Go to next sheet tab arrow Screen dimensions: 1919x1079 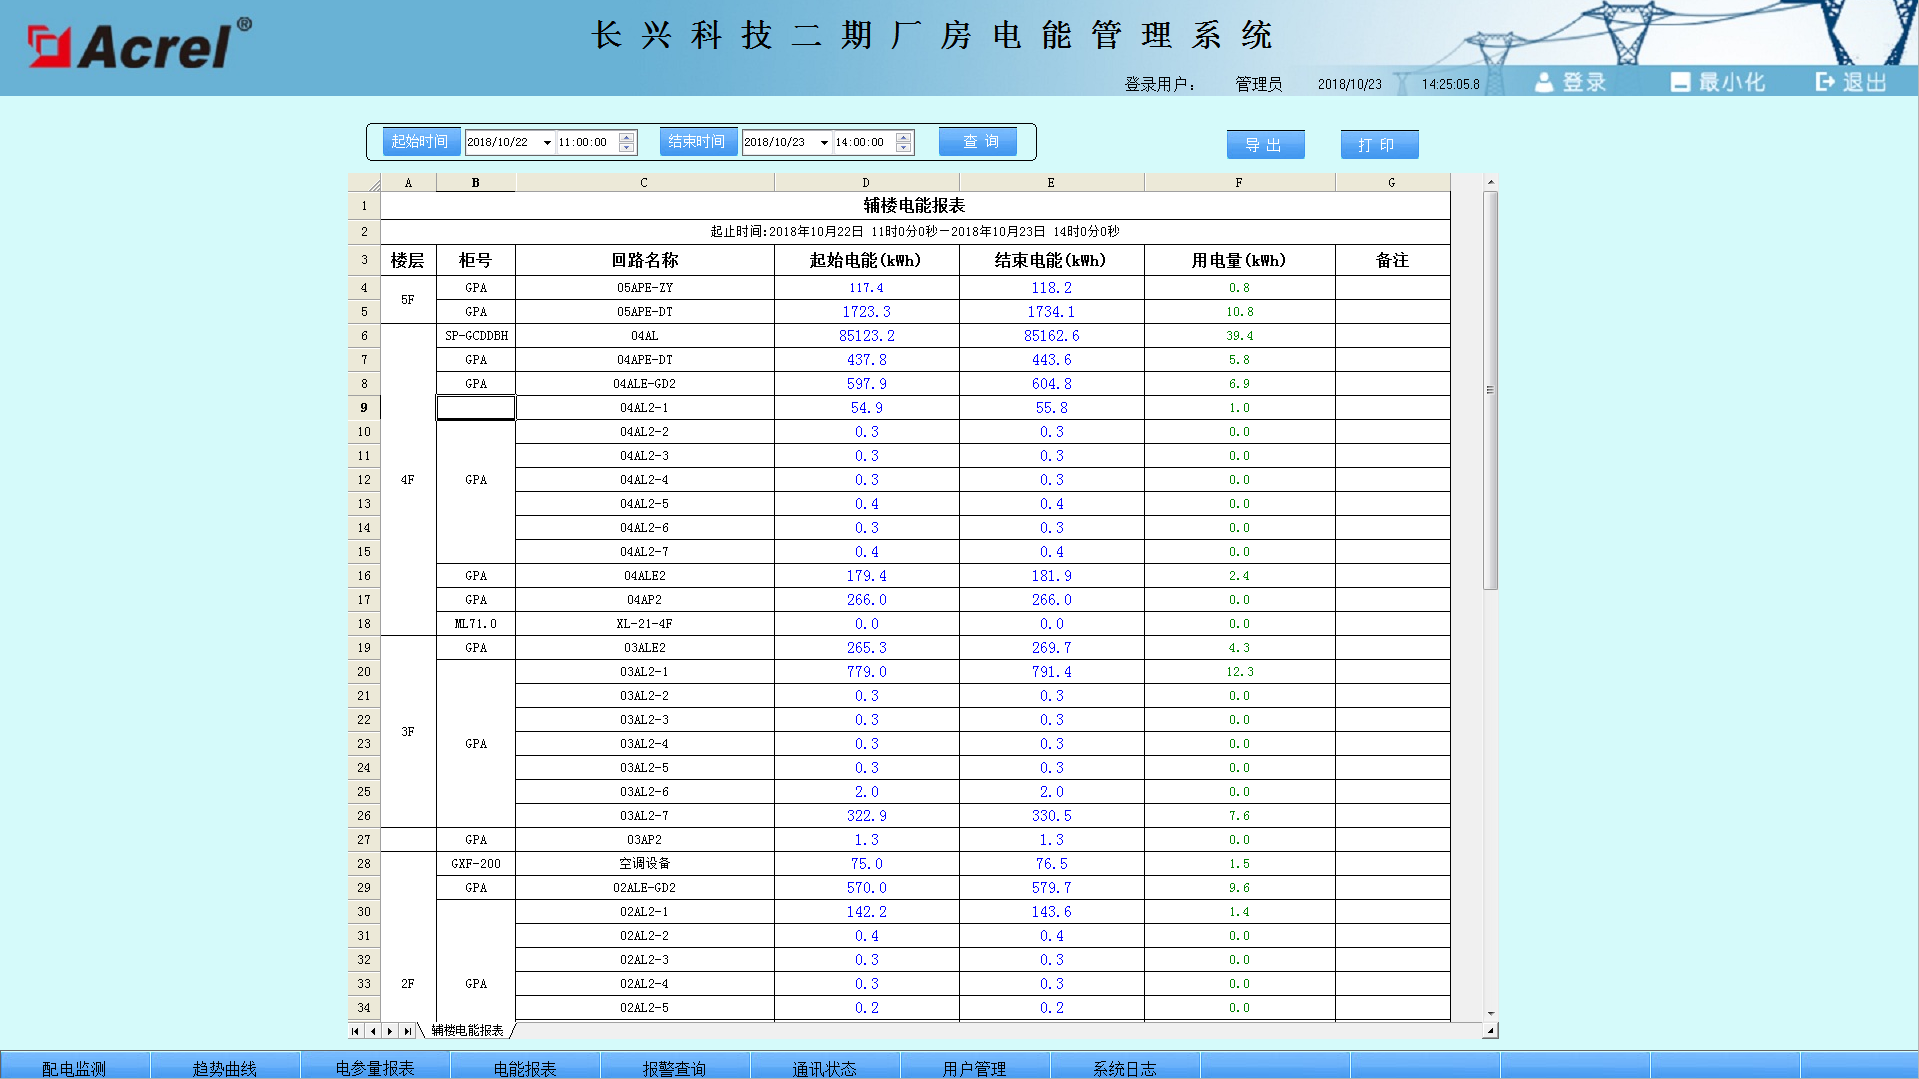(x=390, y=1031)
